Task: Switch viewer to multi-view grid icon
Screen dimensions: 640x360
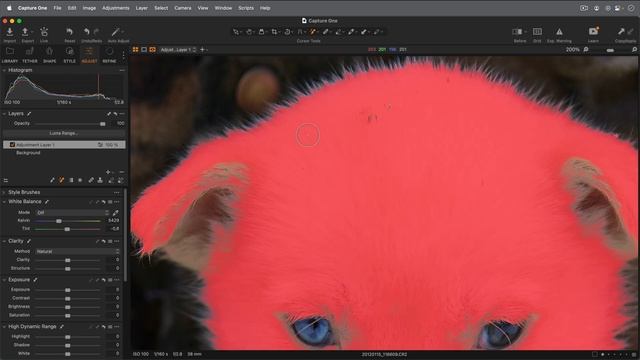Action: 136,50
